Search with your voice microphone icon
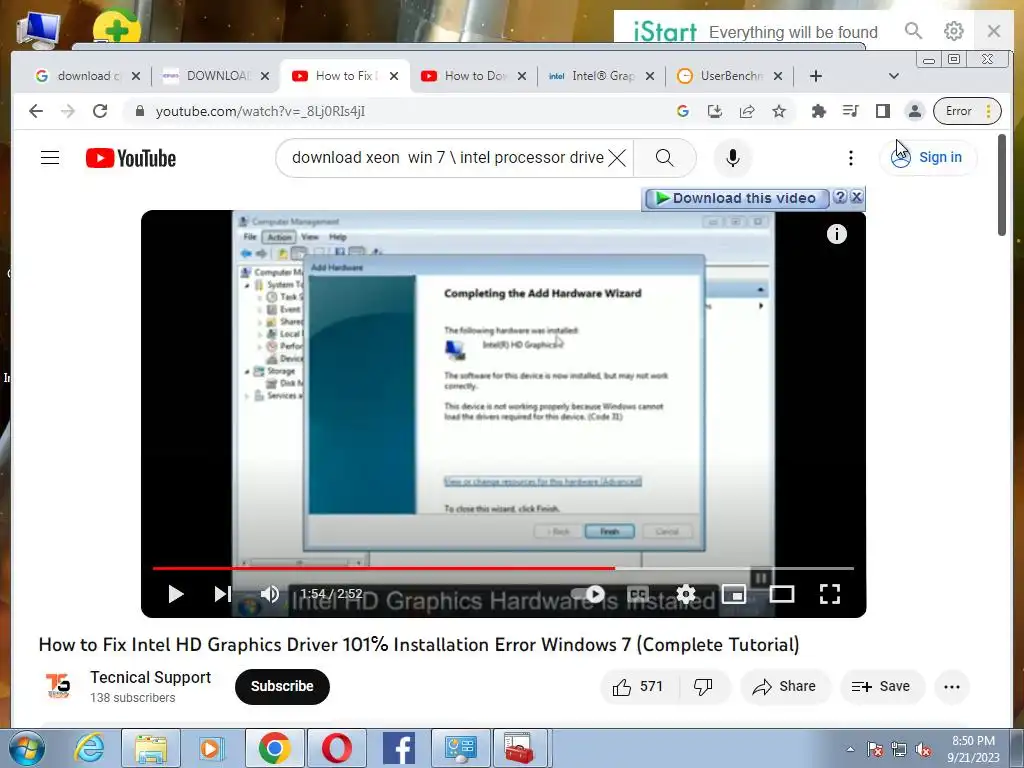This screenshot has height=768, width=1024. [x=733, y=158]
